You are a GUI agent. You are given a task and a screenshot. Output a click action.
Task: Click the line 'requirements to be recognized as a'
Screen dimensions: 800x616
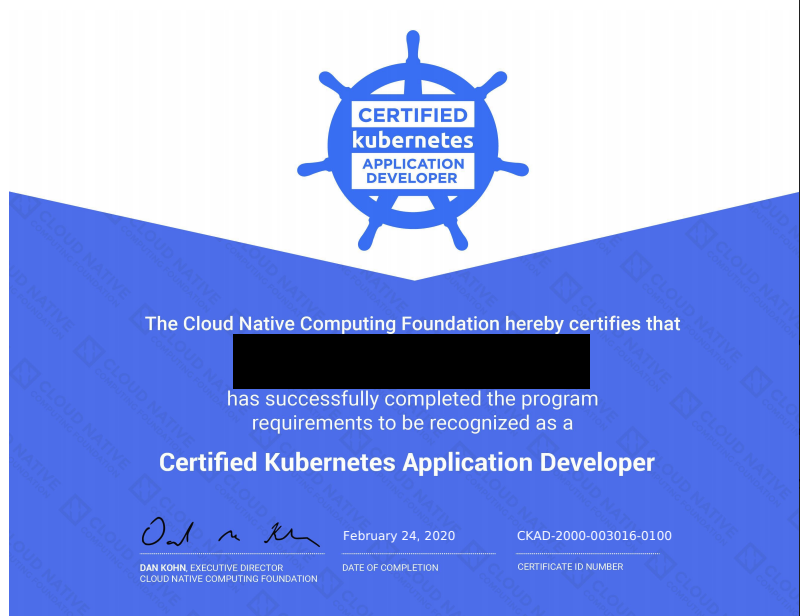(412, 423)
